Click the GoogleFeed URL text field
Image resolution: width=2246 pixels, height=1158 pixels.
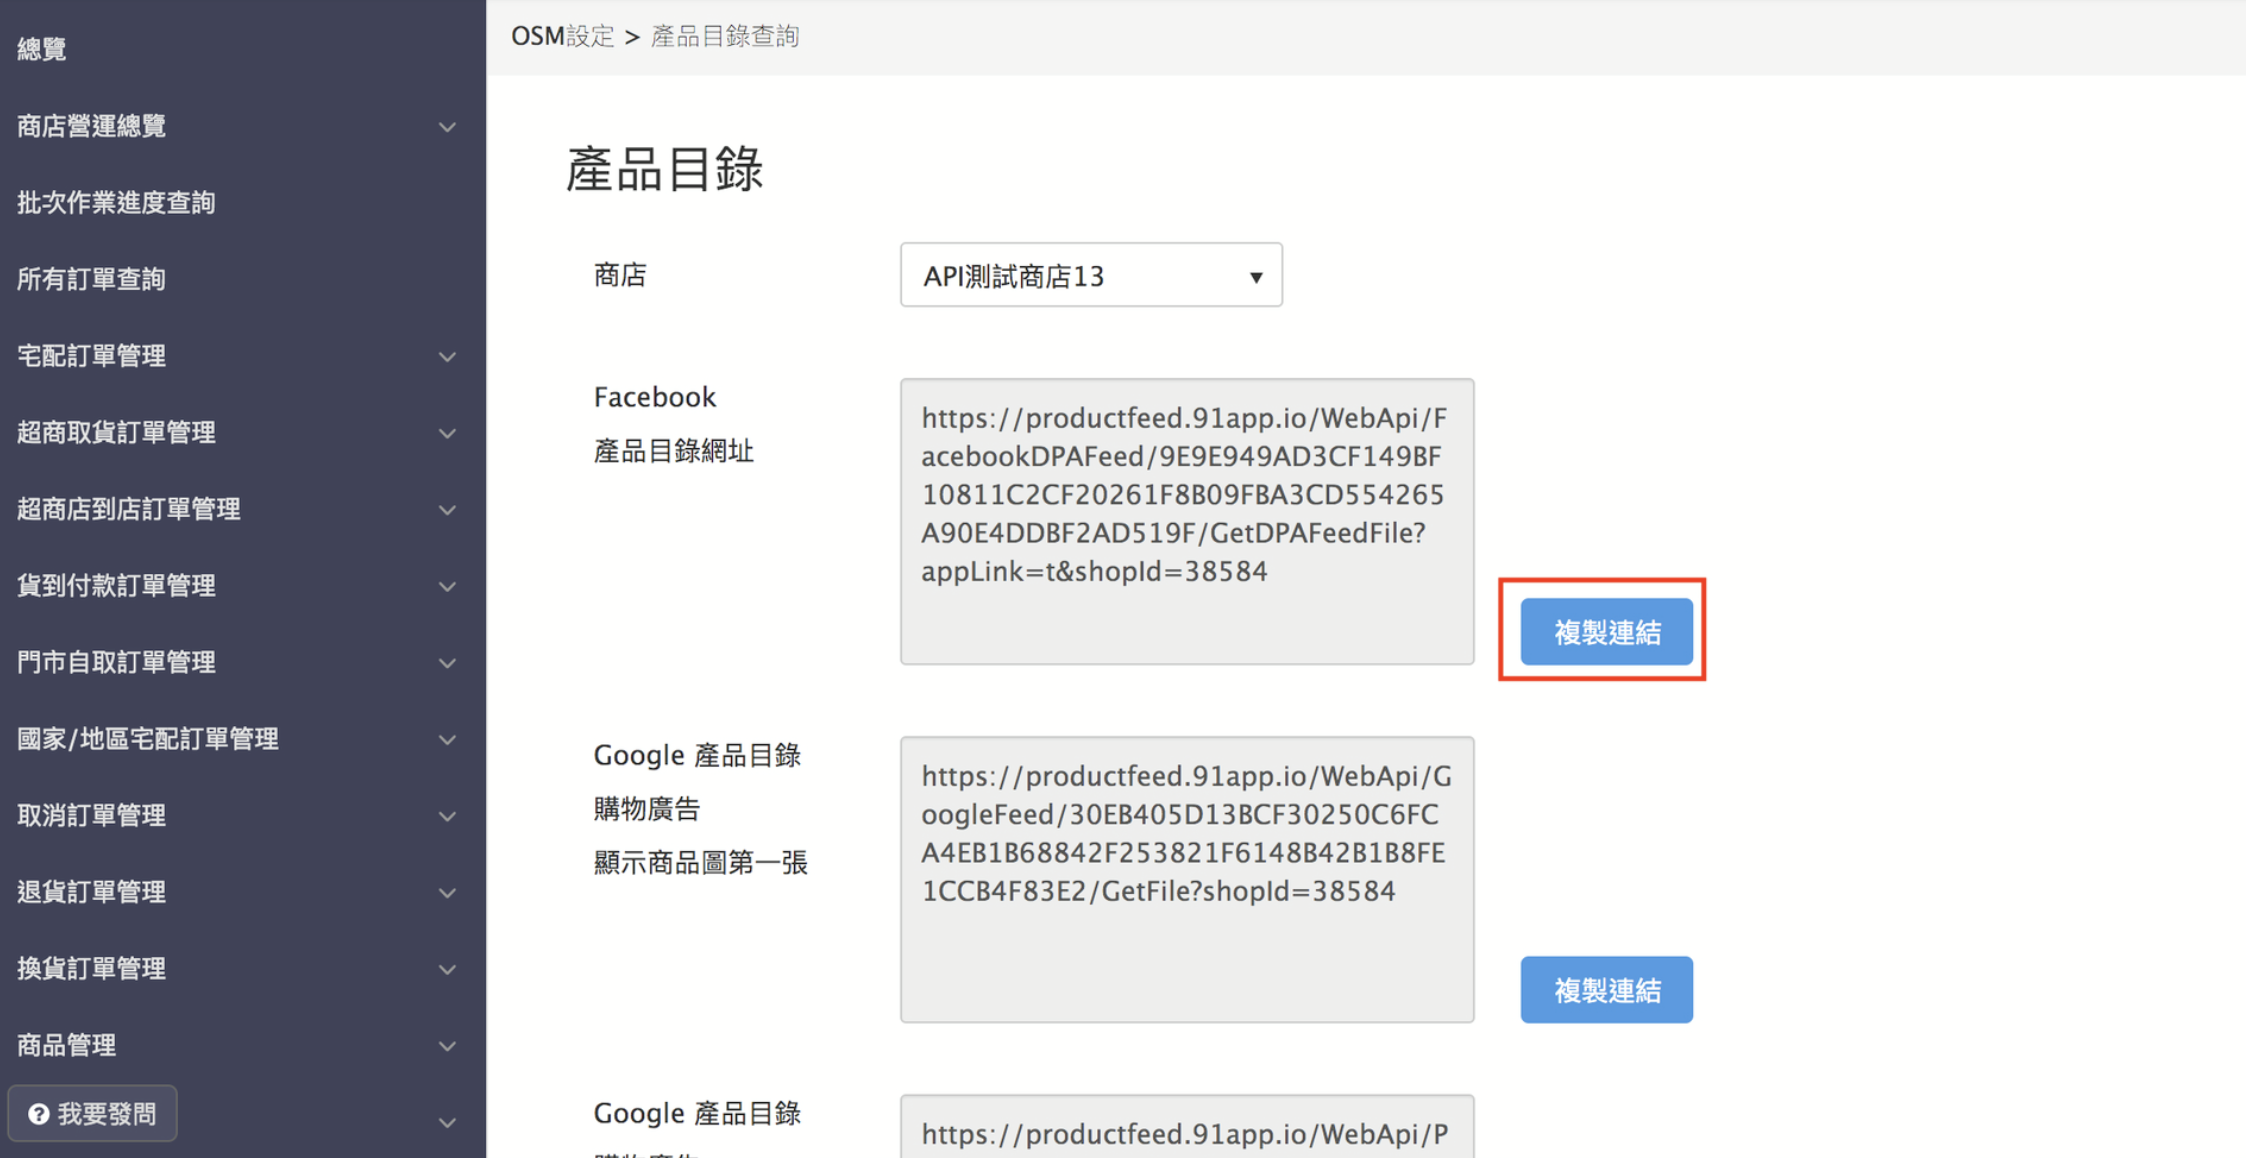[1187, 879]
